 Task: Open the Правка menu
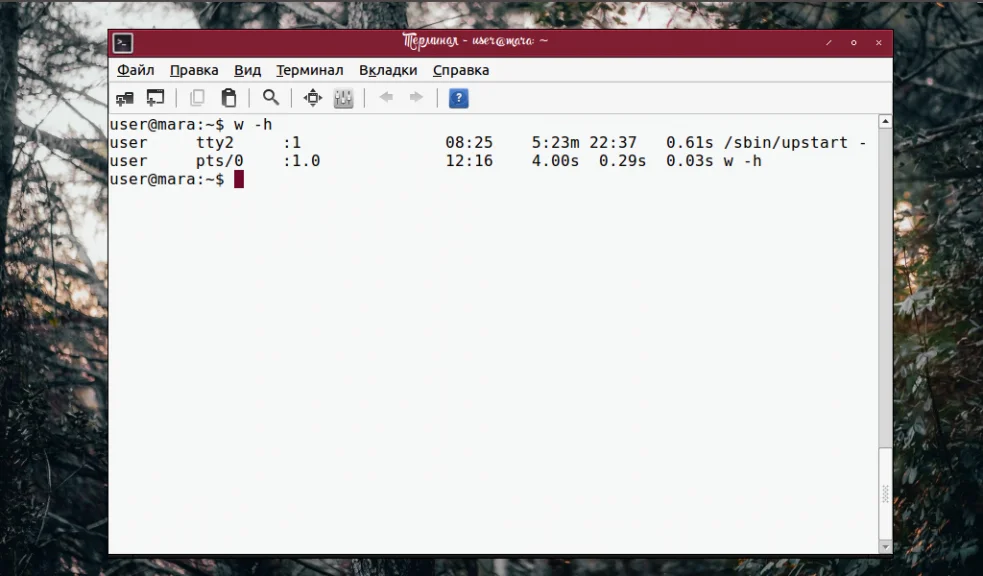coord(194,70)
